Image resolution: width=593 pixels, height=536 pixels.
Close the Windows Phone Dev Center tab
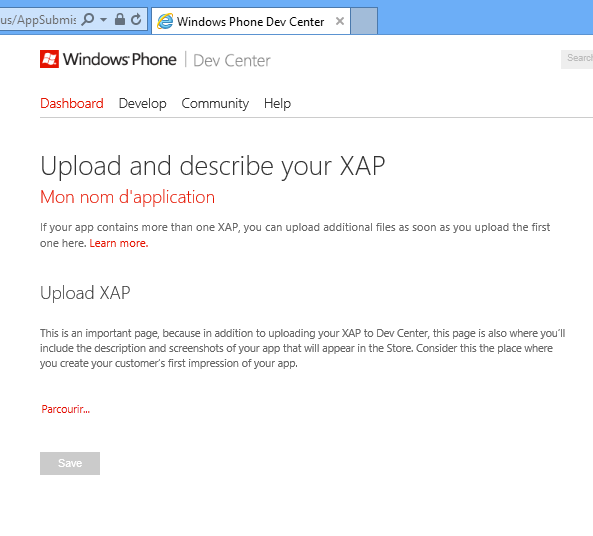(340, 21)
